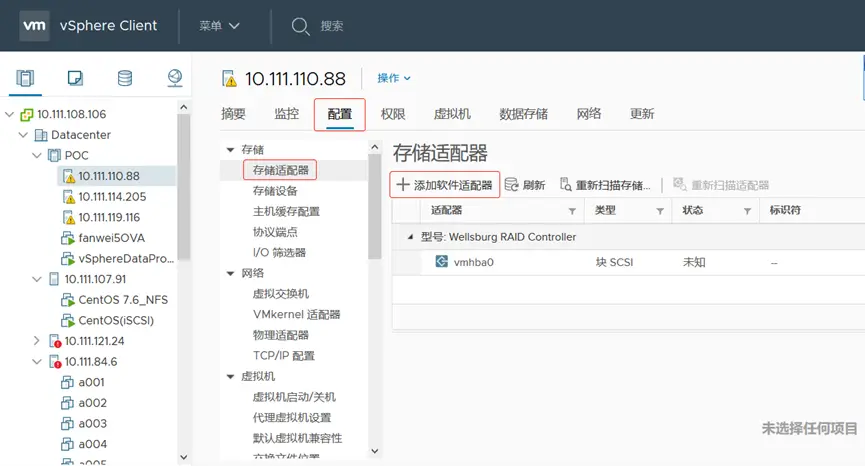Collapse the 存储 settings section

(231, 150)
